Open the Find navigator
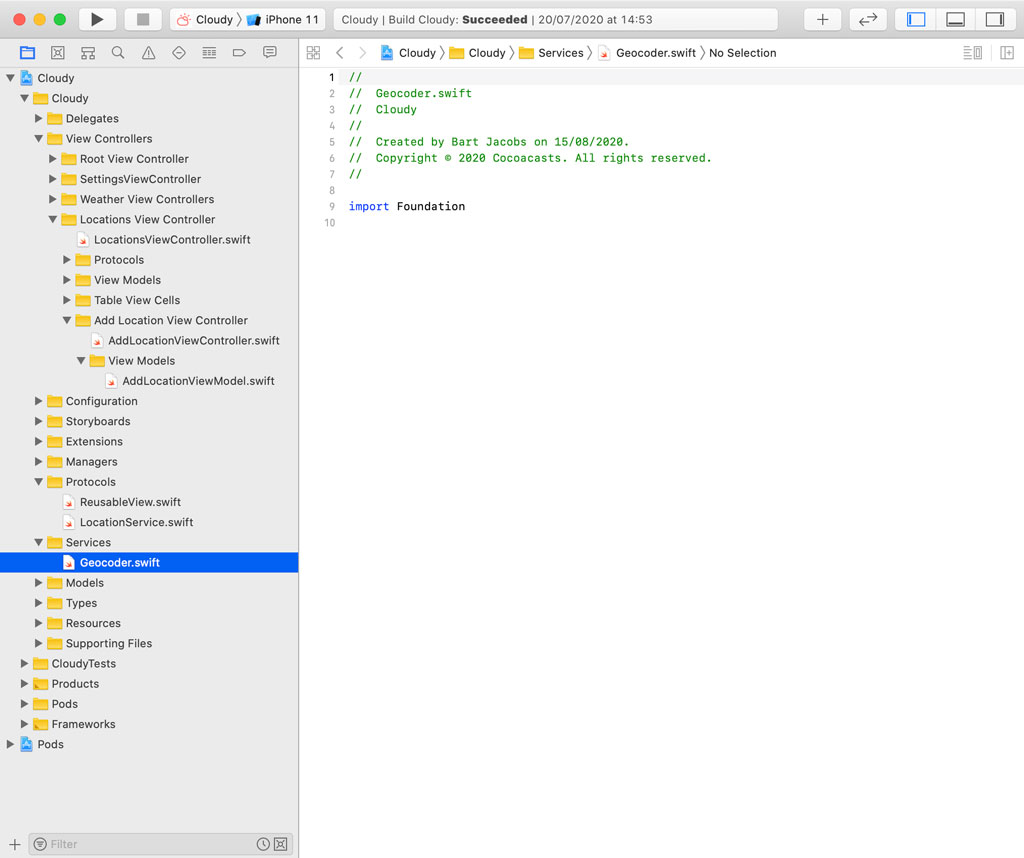1024x858 pixels. tap(117, 53)
